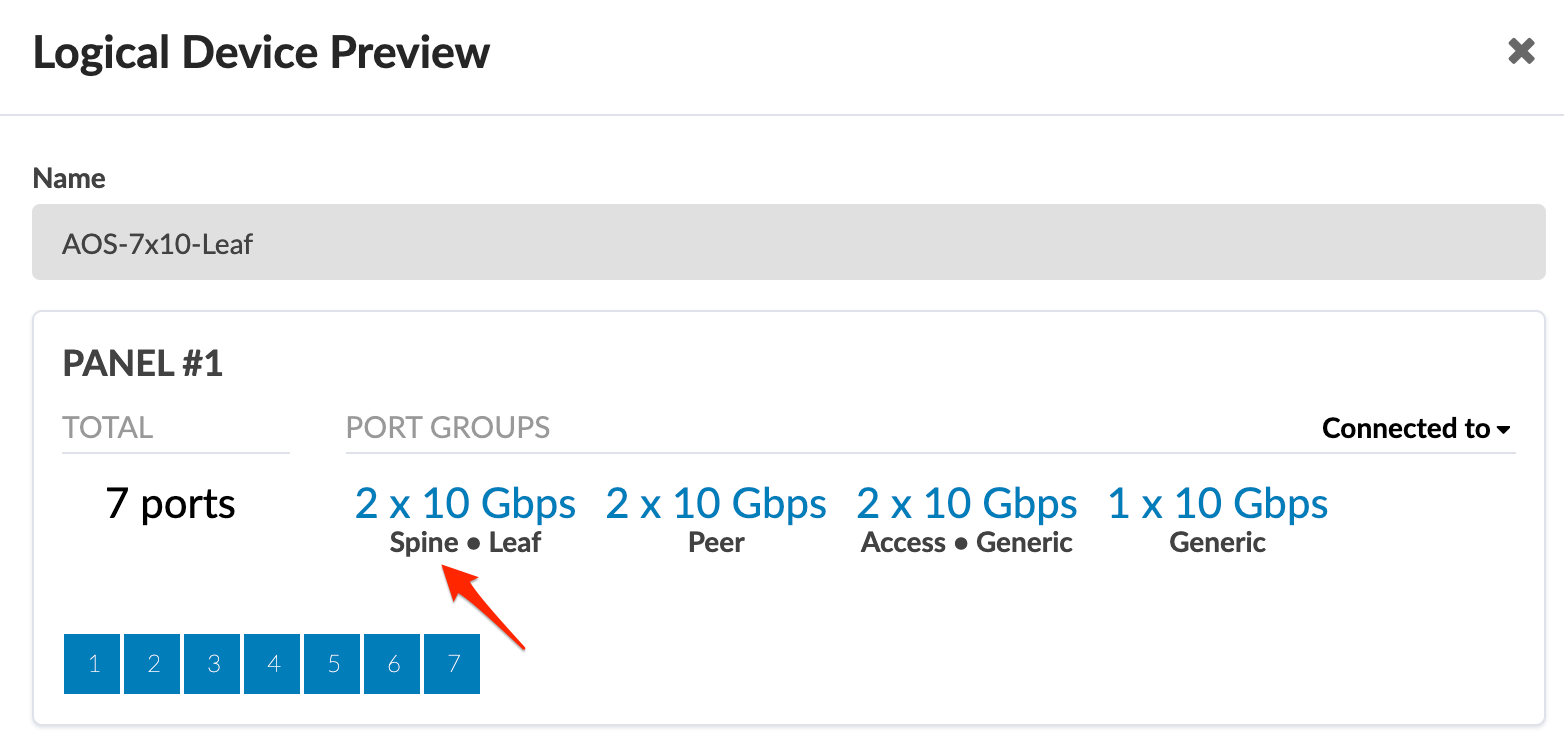Viewport: 1564px width, 744px height.
Task: Open the Connected to dropdown
Action: pyautogui.click(x=1415, y=429)
